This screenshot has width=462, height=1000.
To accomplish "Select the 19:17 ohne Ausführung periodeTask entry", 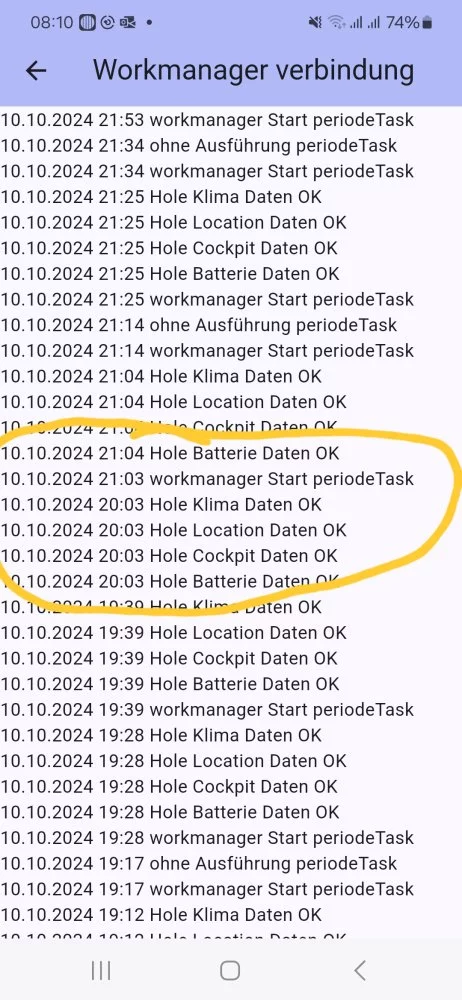I will pyautogui.click(x=199, y=863).
